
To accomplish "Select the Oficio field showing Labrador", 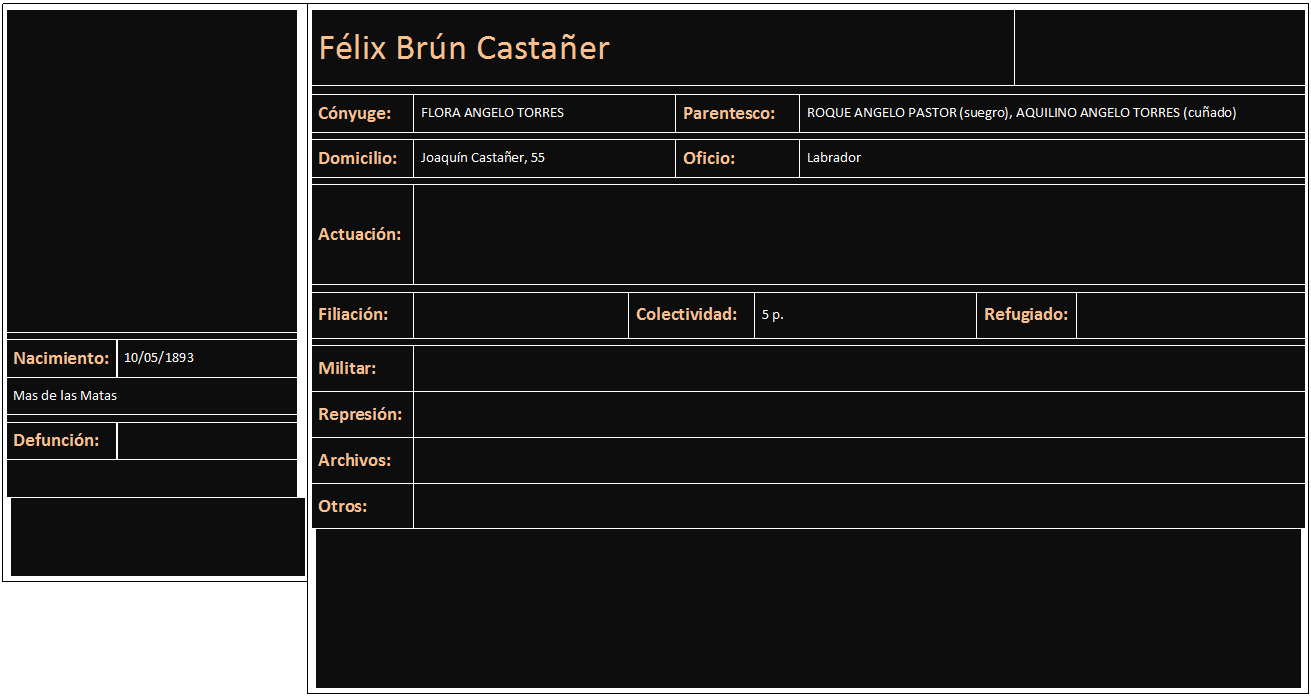I will (1052, 158).
